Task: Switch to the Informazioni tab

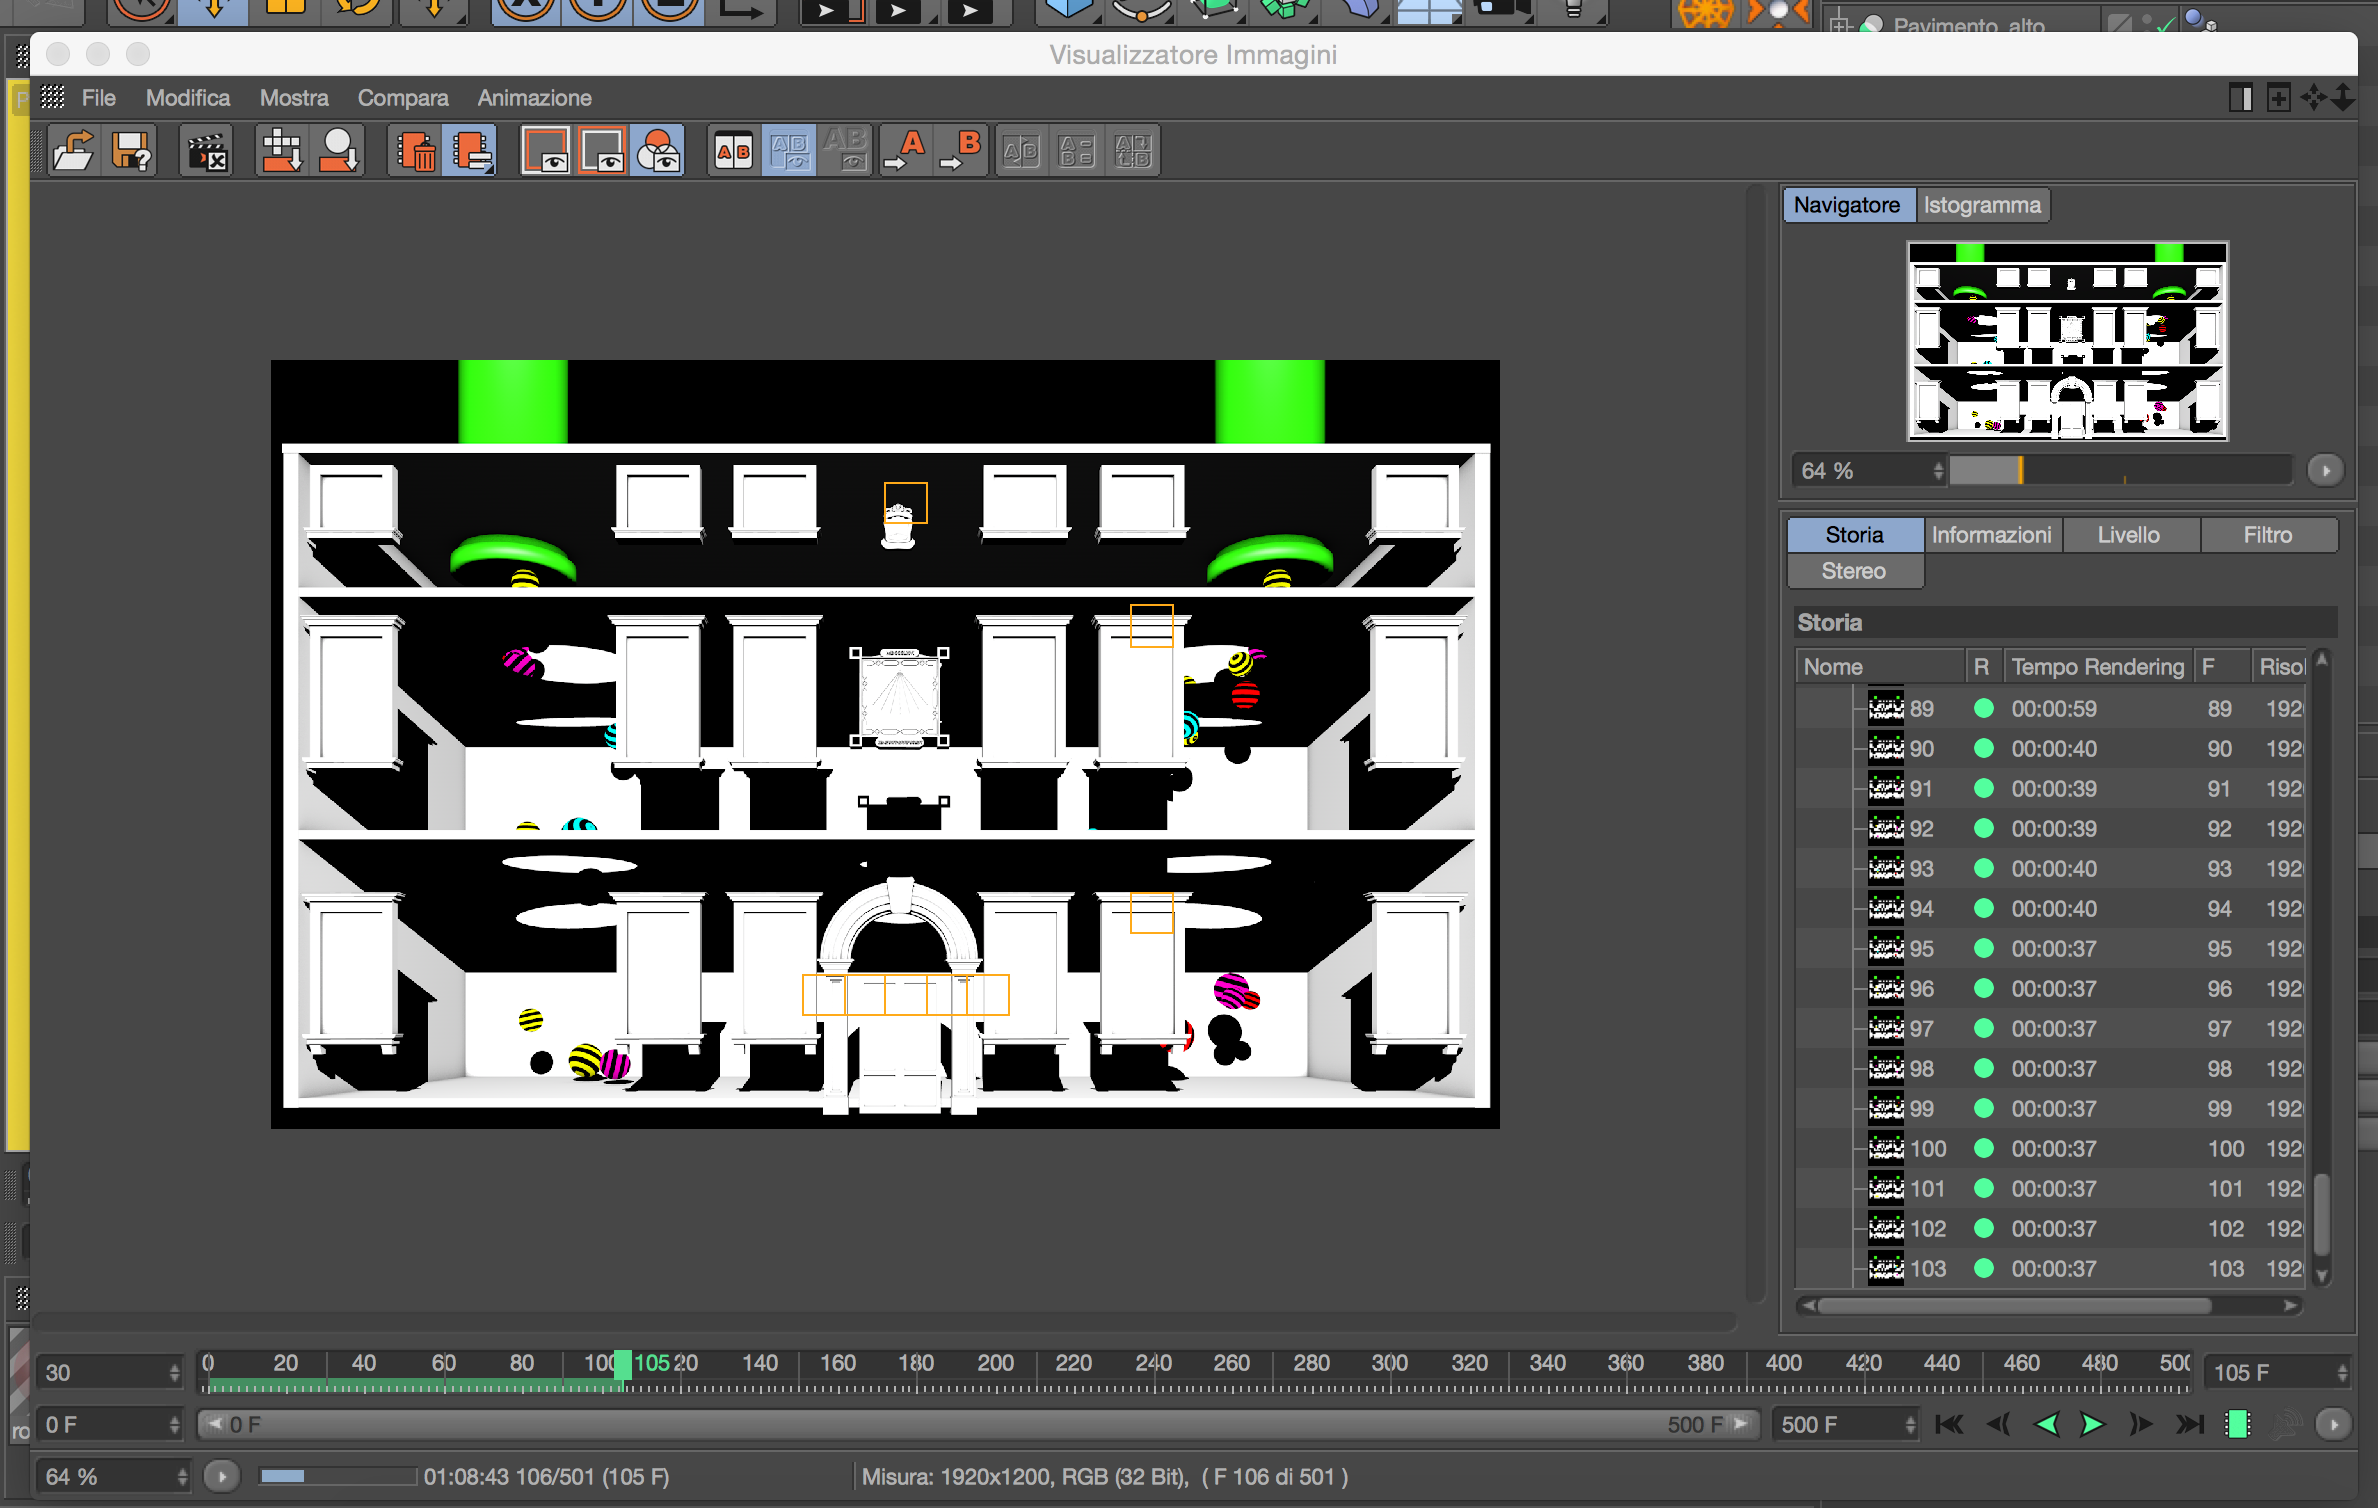Action: click(1991, 535)
